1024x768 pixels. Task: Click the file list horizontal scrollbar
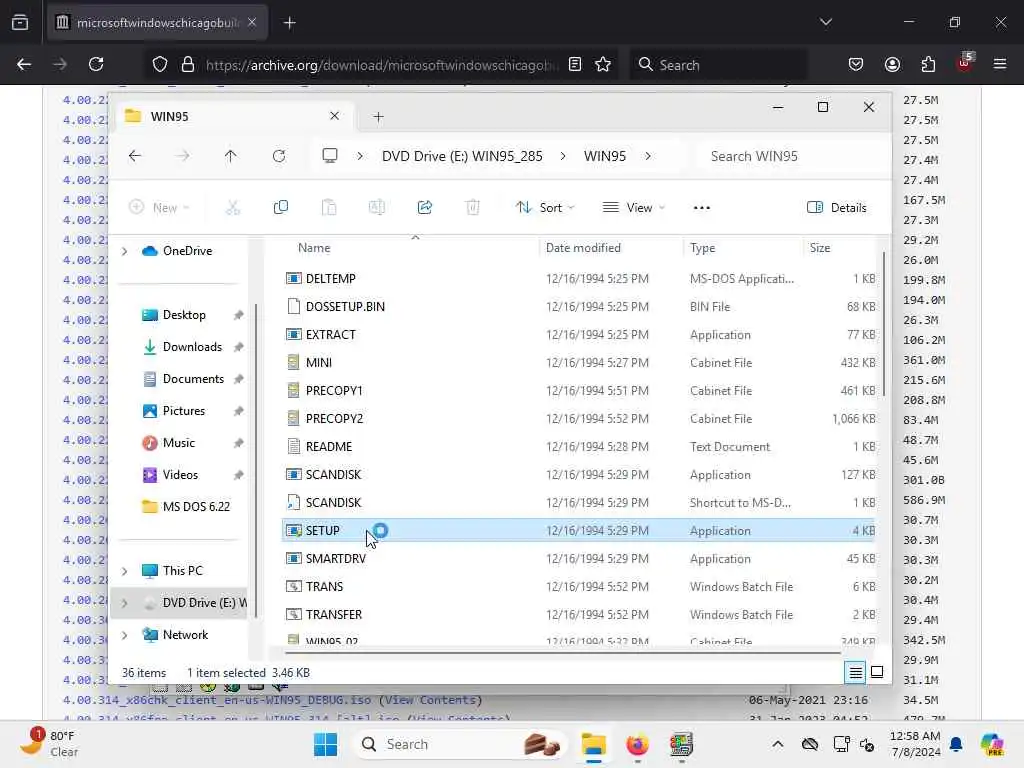563,652
